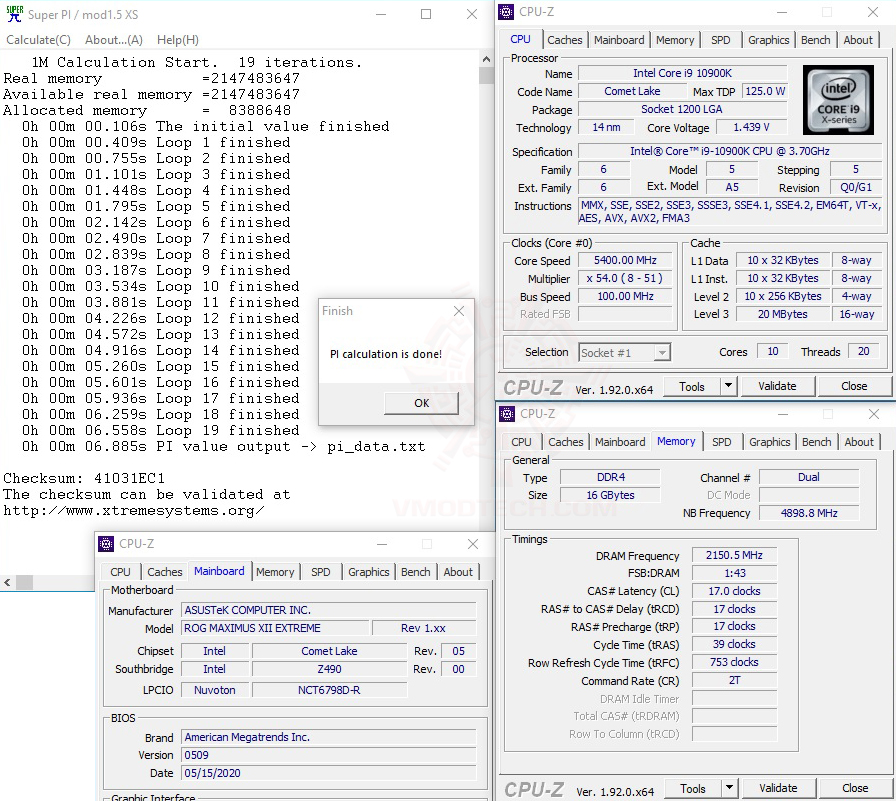Click OK in the Pi calculation done dialog
This screenshot has width=896, height=801.
pyautogui.click(x=421, y=403)
